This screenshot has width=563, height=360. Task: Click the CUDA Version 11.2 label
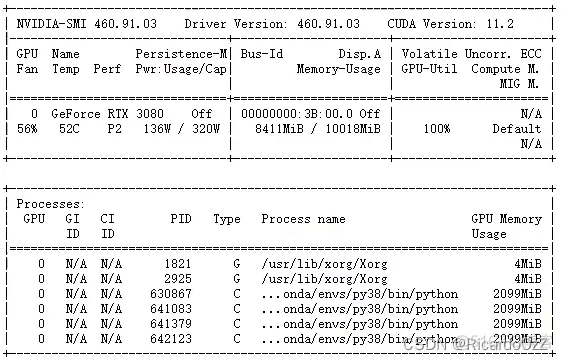(450, 24)
